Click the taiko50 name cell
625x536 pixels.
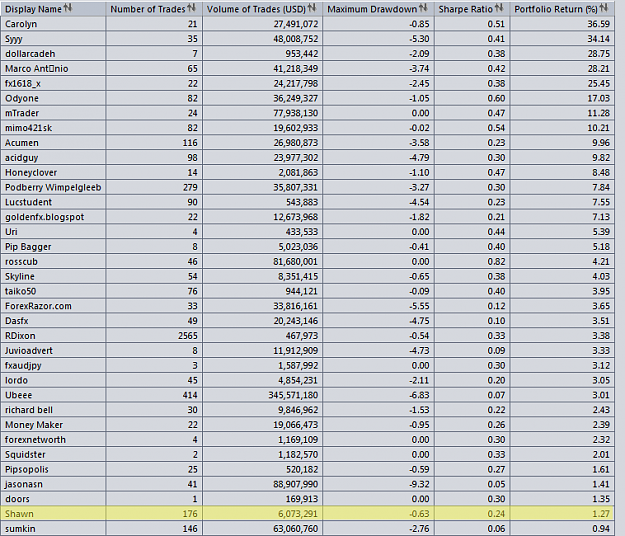pos(54,291)
